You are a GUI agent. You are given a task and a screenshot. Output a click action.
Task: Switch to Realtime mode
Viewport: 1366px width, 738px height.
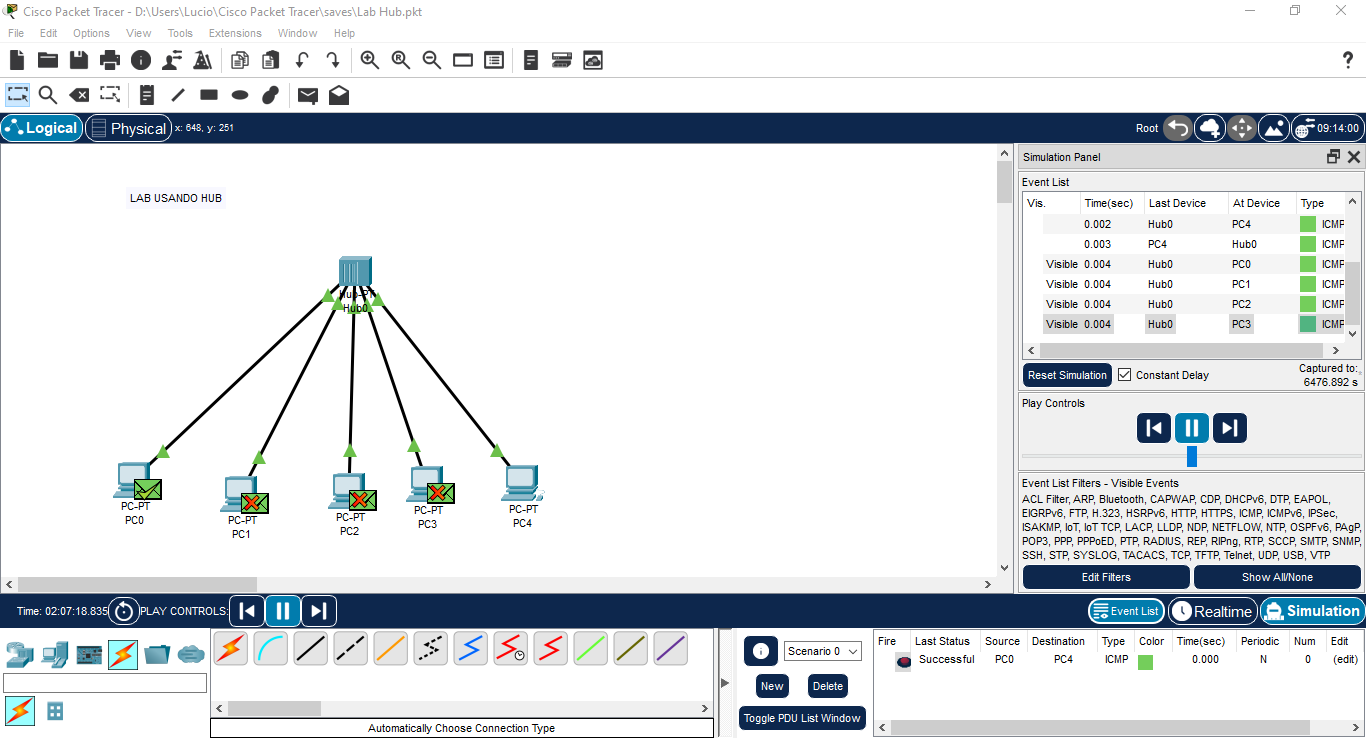pyautogui.click(x=1212, y=611)
